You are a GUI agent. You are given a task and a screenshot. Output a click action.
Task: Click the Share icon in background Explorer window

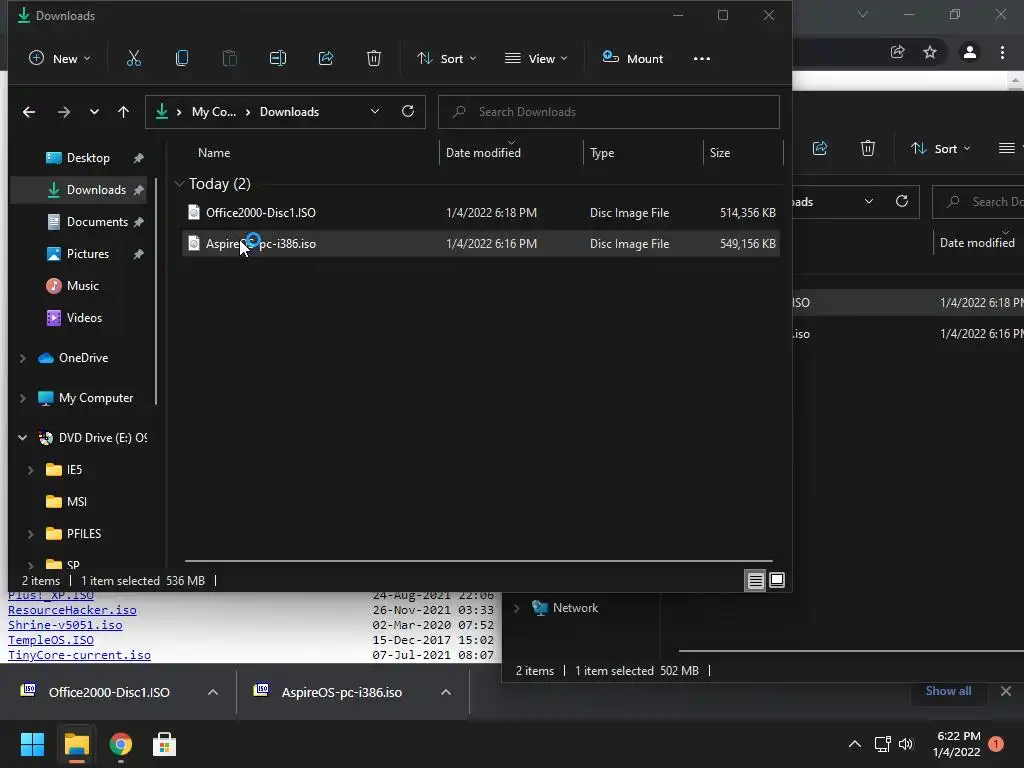click(820, 148)
